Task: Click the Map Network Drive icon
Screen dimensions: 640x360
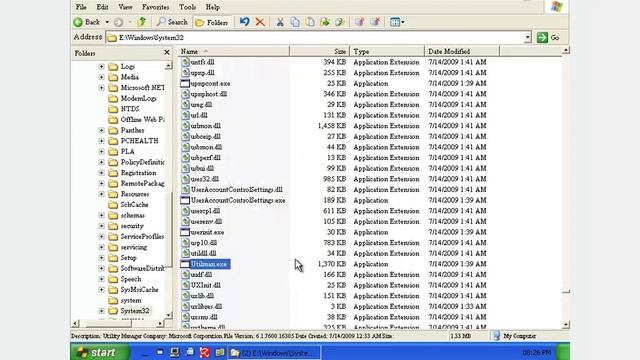Action: point(359,22)
